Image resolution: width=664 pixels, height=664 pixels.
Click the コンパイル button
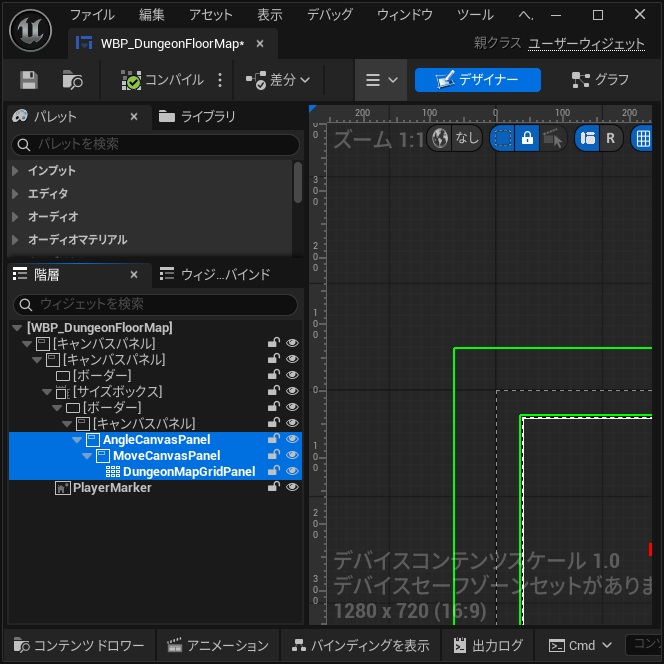point(163,80)
